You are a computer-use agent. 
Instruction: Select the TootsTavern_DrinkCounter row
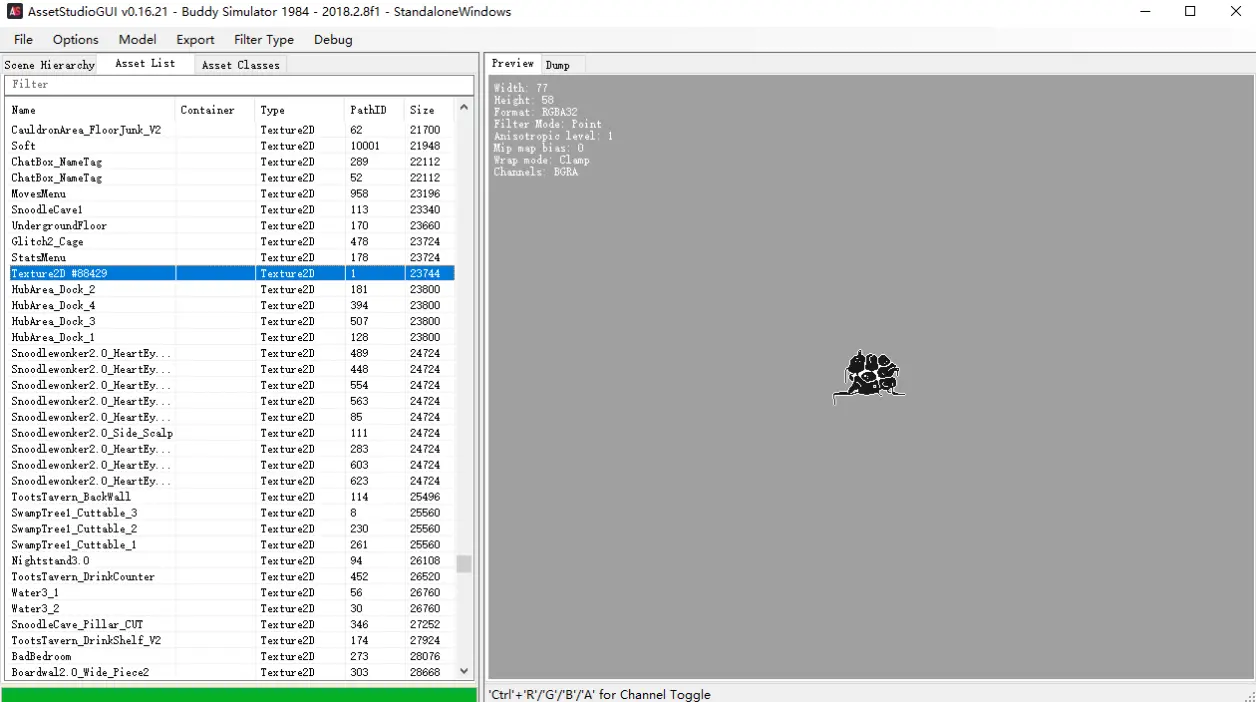pyautogui.click(x=230, y=577)
